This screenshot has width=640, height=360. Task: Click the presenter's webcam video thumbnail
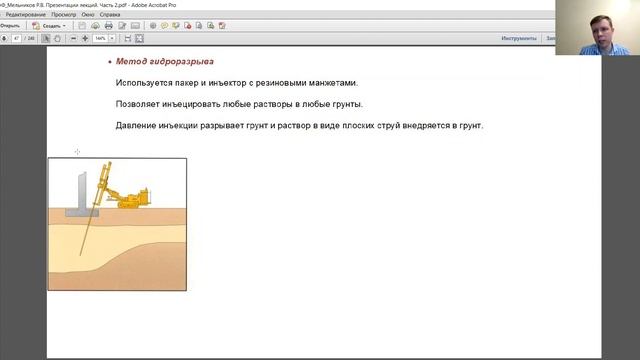click(x=598, y=27)
